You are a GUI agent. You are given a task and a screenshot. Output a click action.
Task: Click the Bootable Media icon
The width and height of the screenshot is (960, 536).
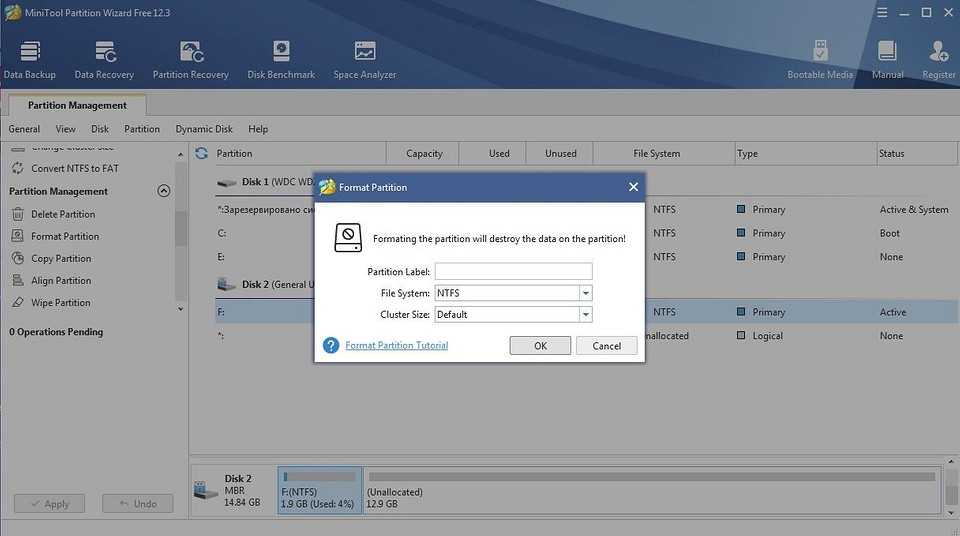(820, 60)
